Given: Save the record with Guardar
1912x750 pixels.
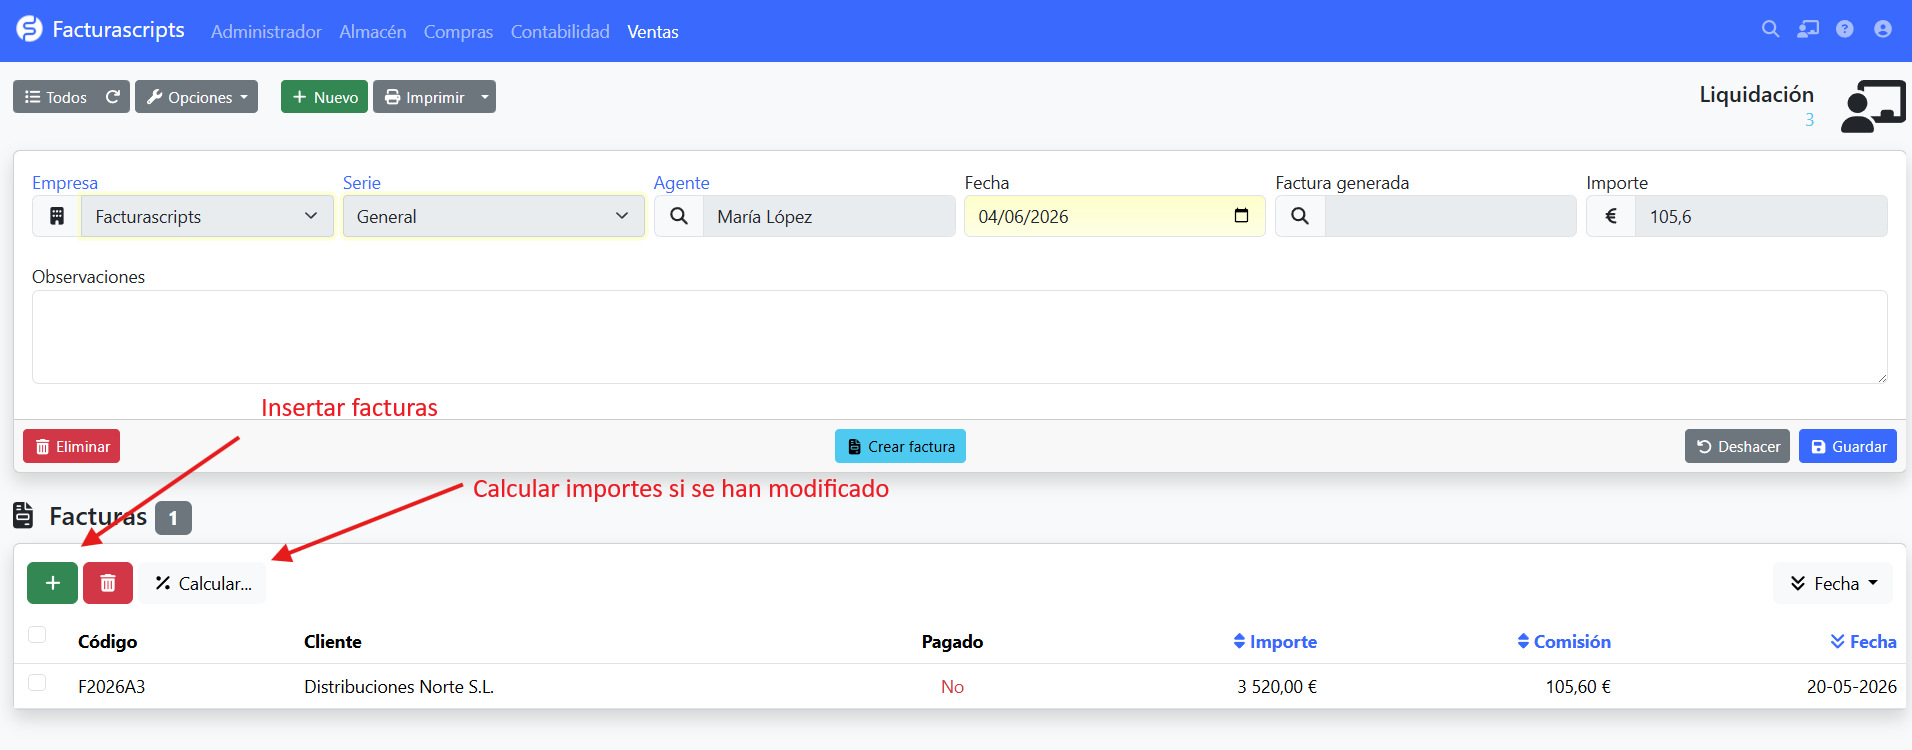Looking at the screenshot, I should coord(1848,446).
